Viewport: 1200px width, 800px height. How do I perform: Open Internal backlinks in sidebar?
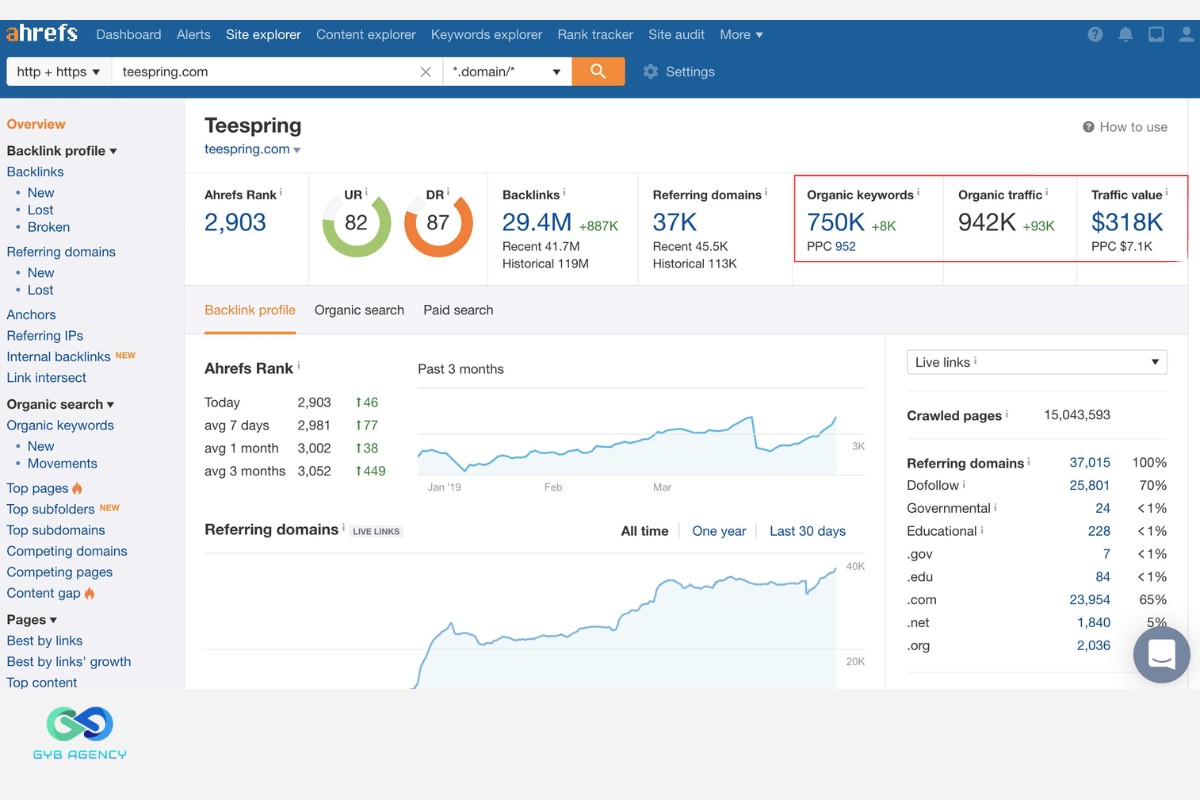click(59, 357)
